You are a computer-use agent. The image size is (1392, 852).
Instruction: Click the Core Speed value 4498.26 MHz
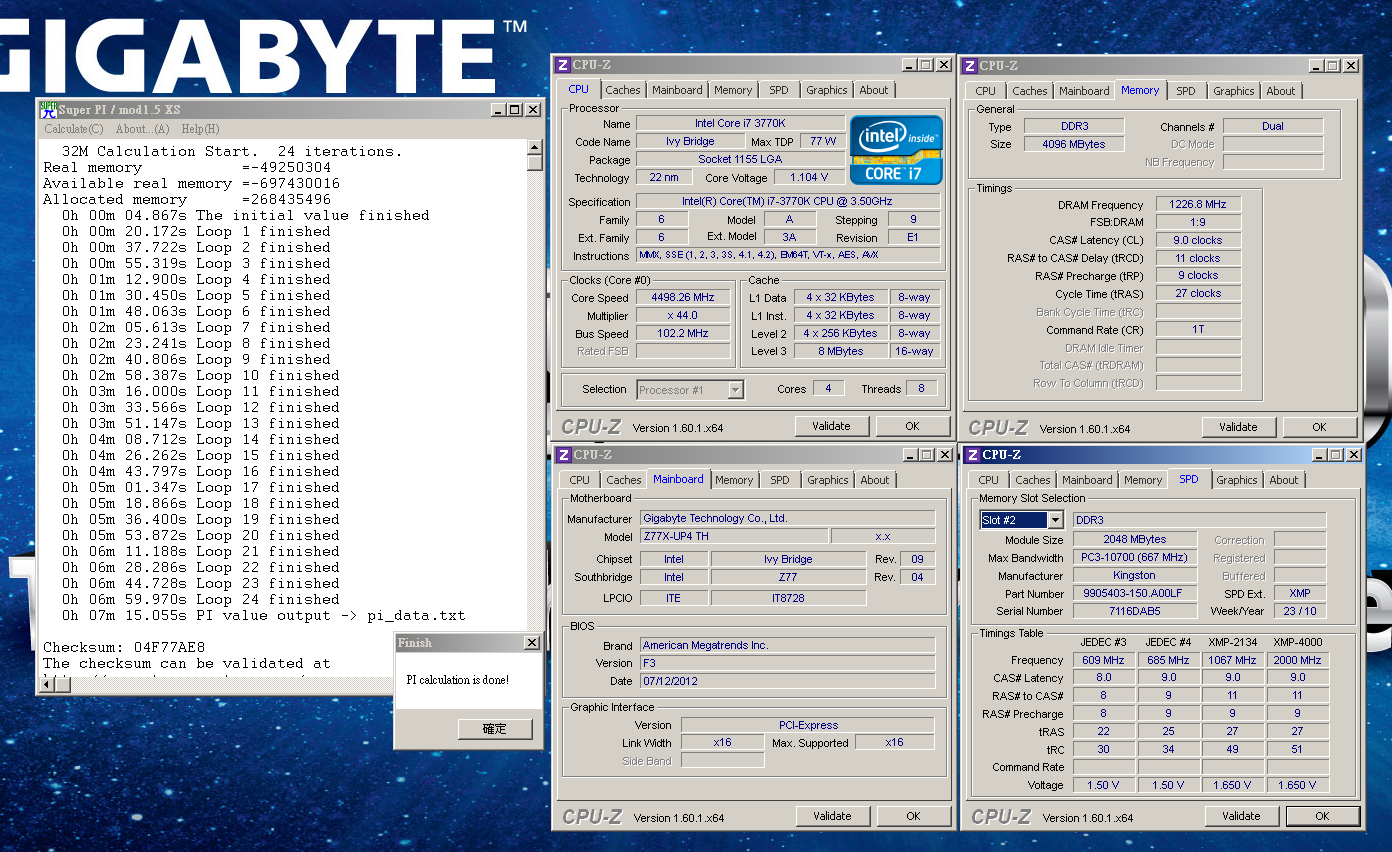[x=683, y=298]
